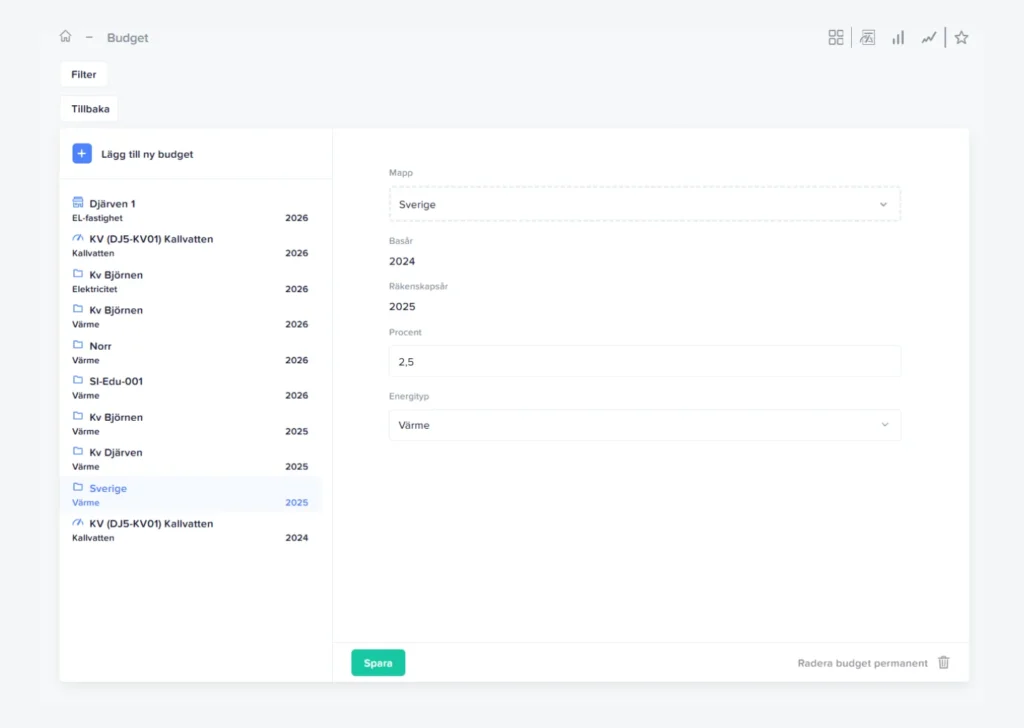
Task: Click the Filter button
Action: point(84,74)
